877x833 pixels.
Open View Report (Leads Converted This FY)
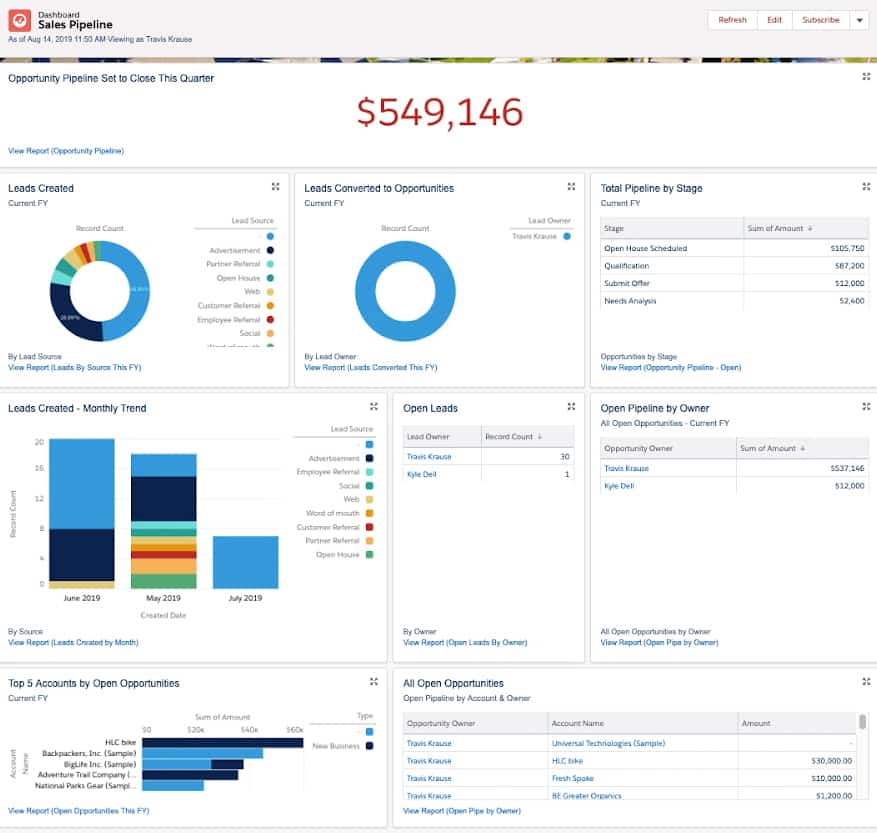tap(371, 368)
